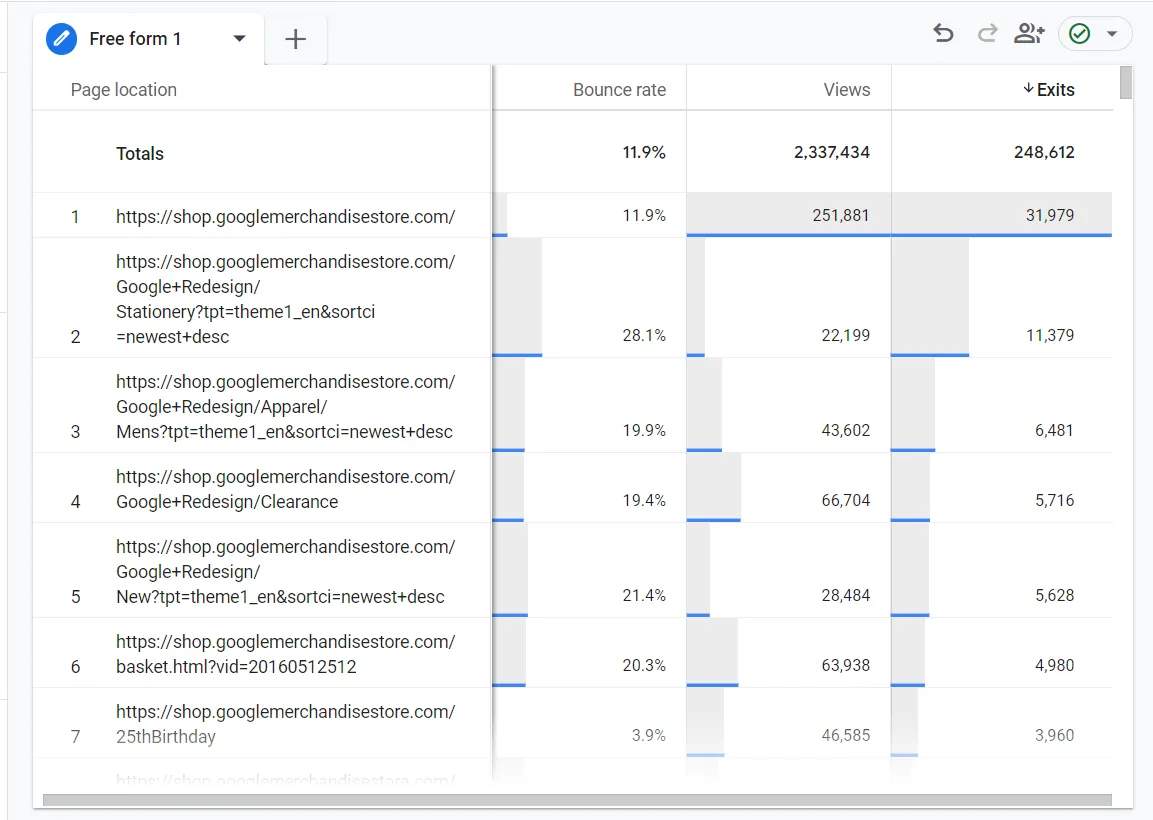
Task: Click the green data quality checkmark
Action: tap(1079, 34)
